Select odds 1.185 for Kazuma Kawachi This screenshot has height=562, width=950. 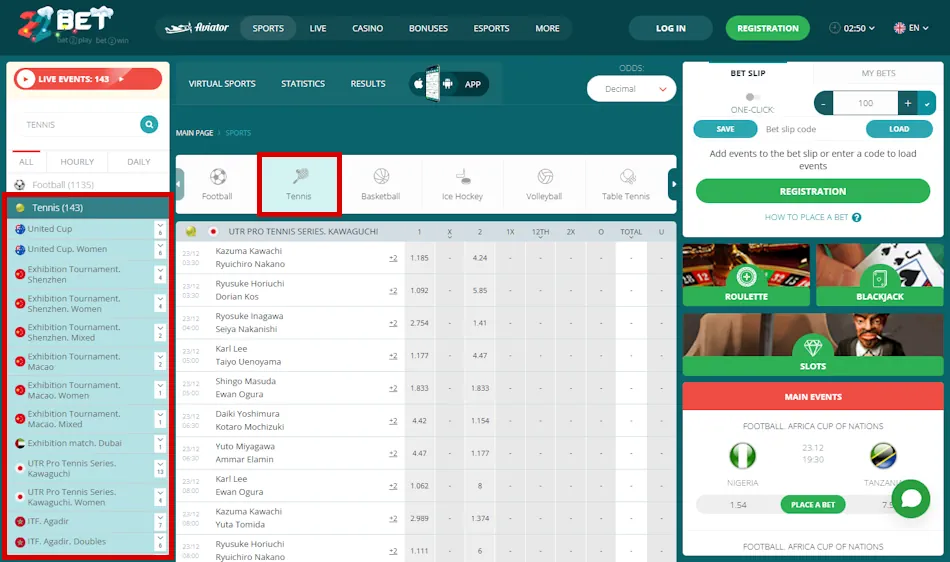click(419, 258)
